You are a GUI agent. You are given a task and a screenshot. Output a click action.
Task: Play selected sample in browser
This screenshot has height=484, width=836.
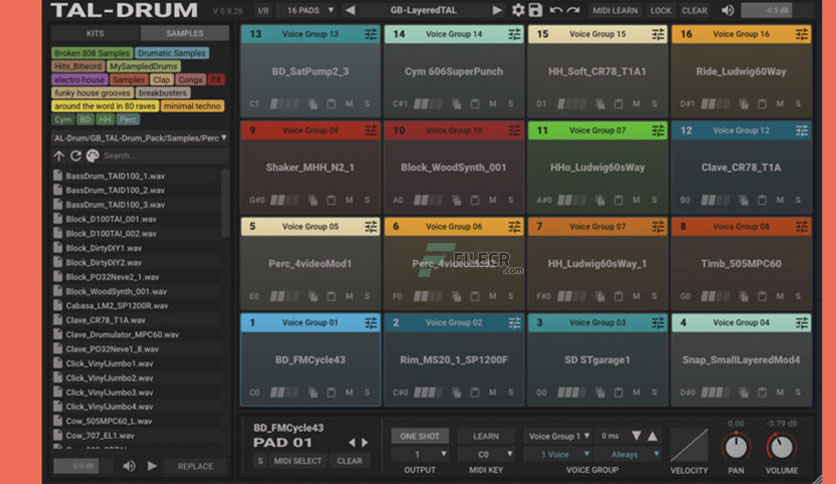tap(152, 466)
